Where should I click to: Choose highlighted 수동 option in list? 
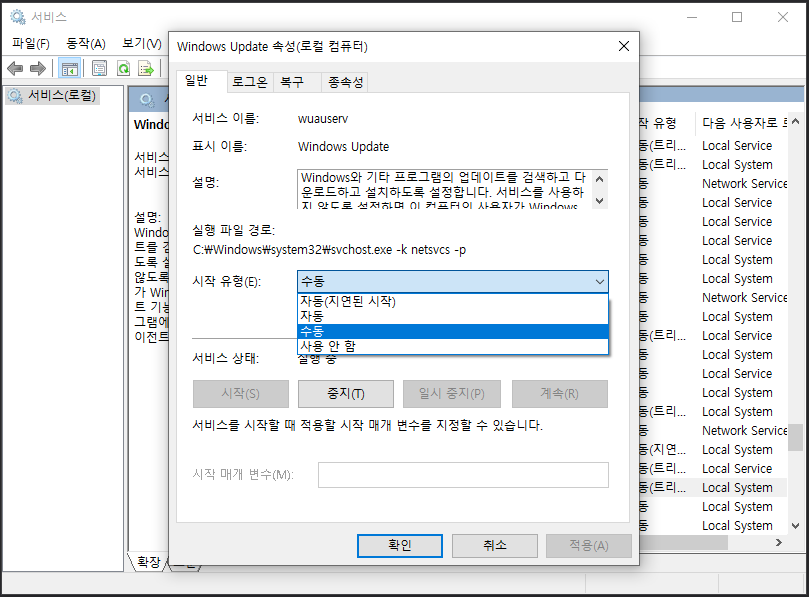pos(452,331)
